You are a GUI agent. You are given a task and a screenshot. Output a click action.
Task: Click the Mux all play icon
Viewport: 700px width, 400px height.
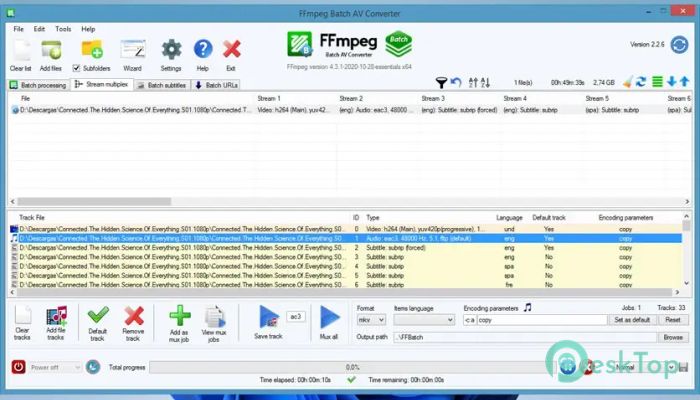pyautogui.click(x=329, y=318)
